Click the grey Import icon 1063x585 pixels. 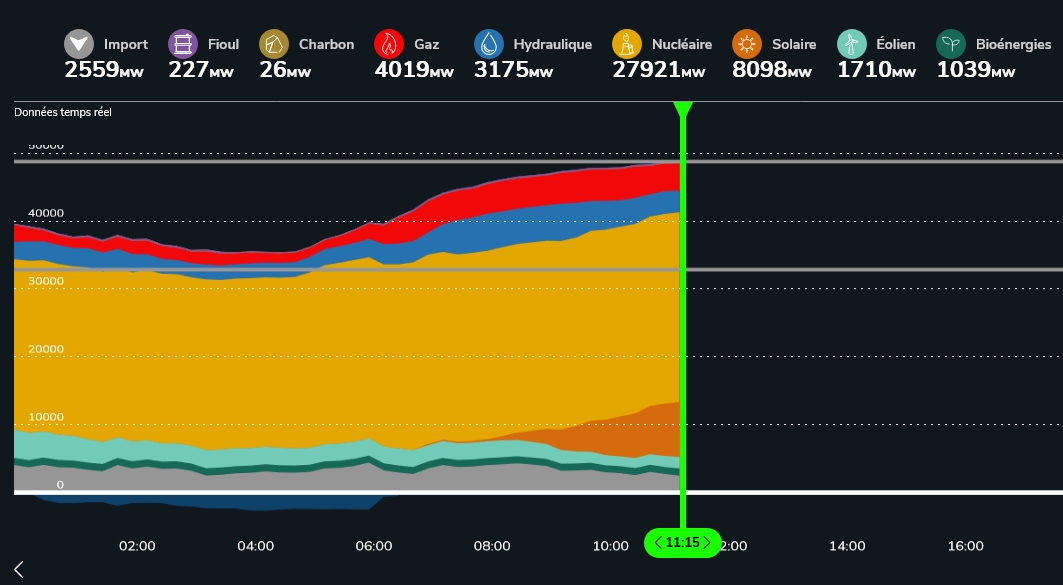click(79, 44)
